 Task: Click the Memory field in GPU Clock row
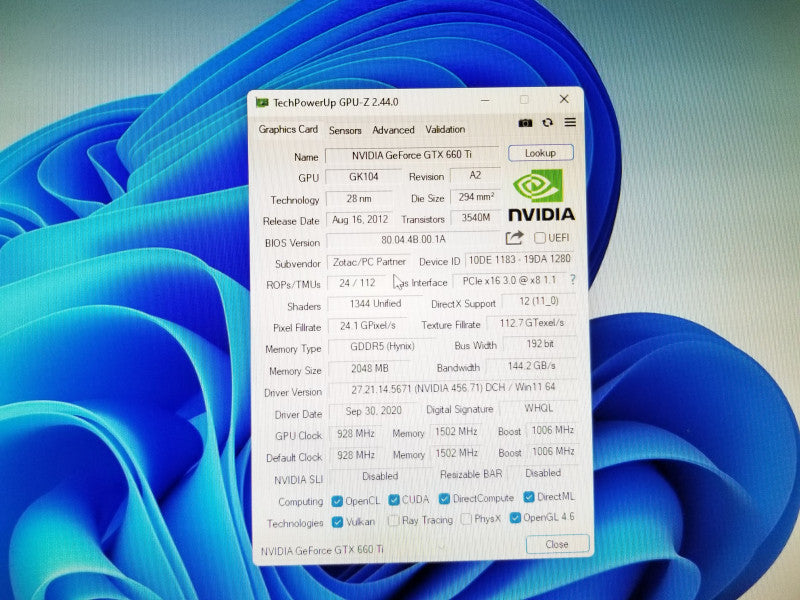(x=456, y=432)
